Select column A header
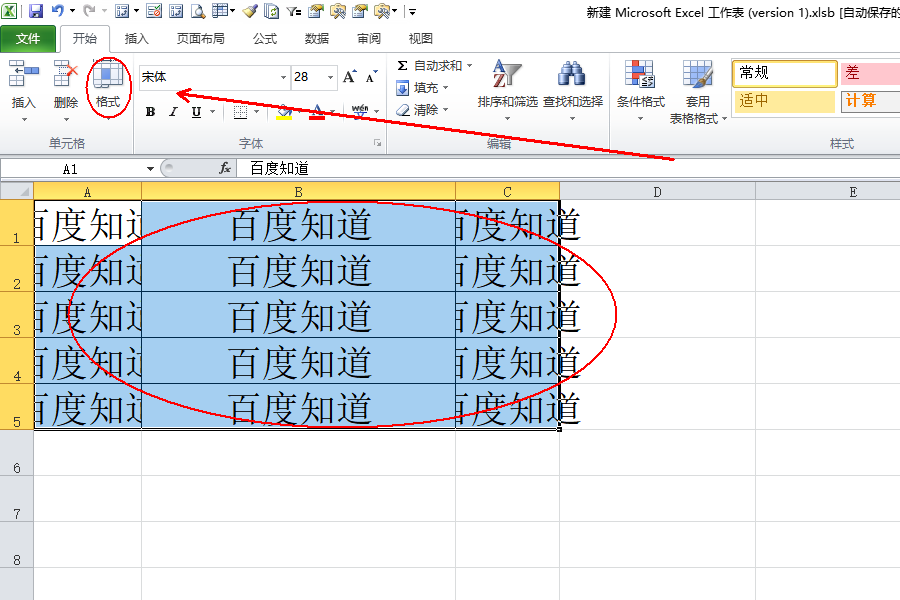The image size is (900, 600). click(x=87, y=192)
